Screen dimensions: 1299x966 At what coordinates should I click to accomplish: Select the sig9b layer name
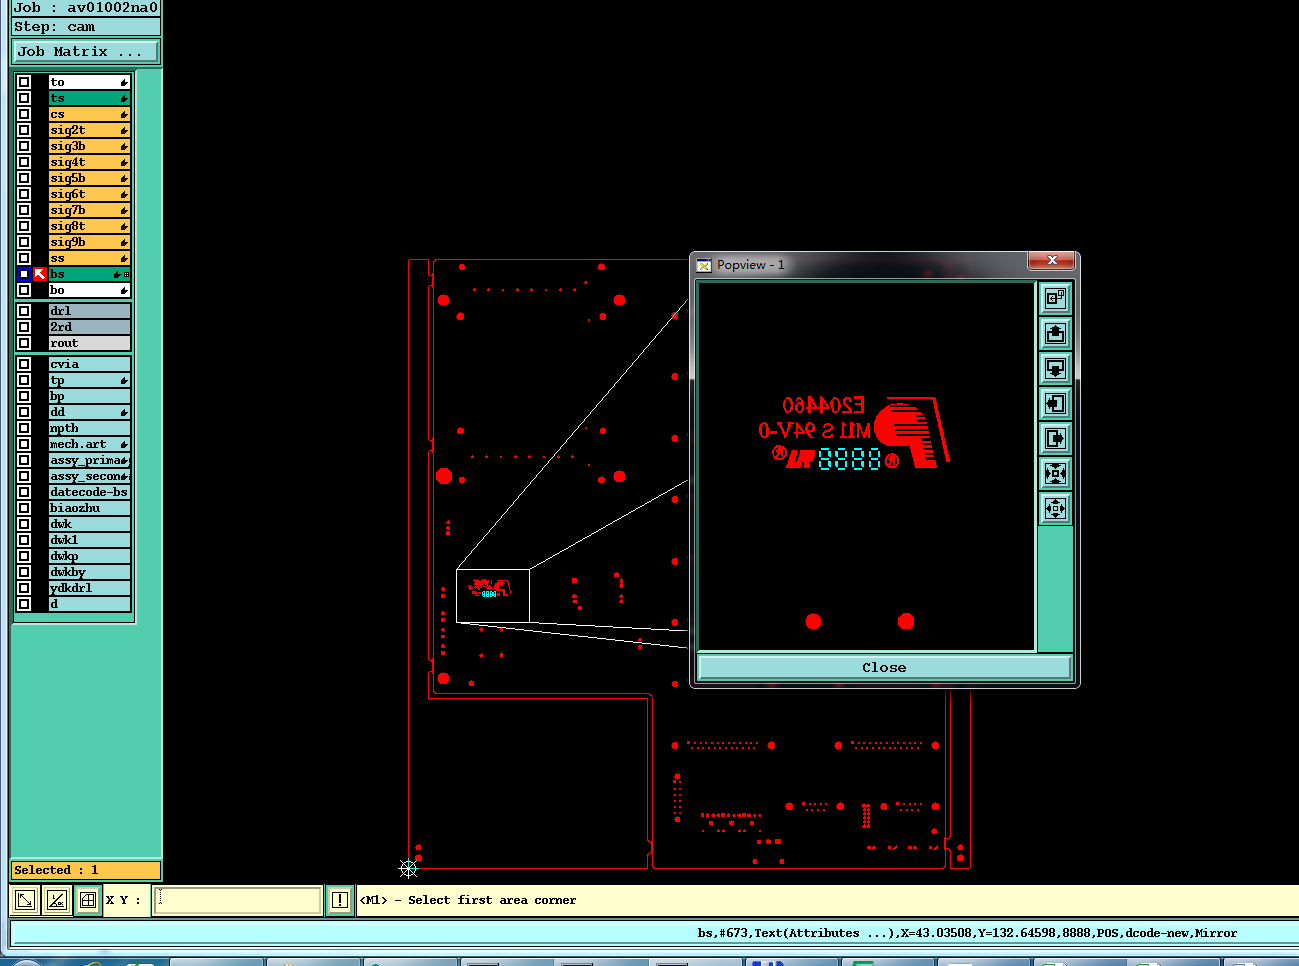point(89,242)
